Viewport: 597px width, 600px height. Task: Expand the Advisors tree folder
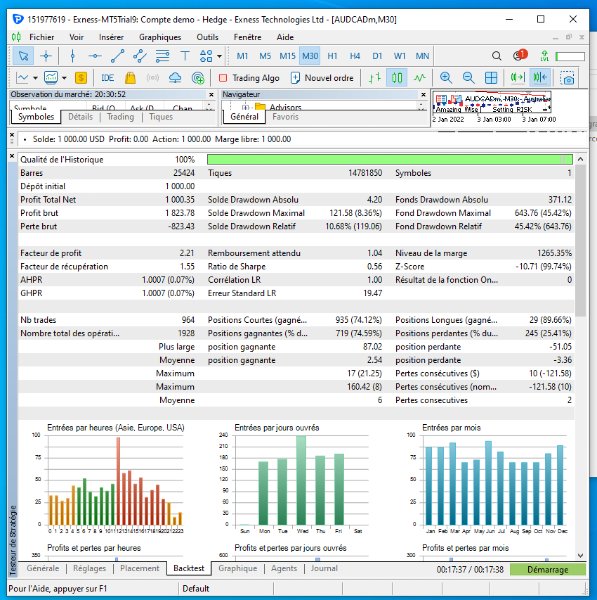[x=245, y=107]
